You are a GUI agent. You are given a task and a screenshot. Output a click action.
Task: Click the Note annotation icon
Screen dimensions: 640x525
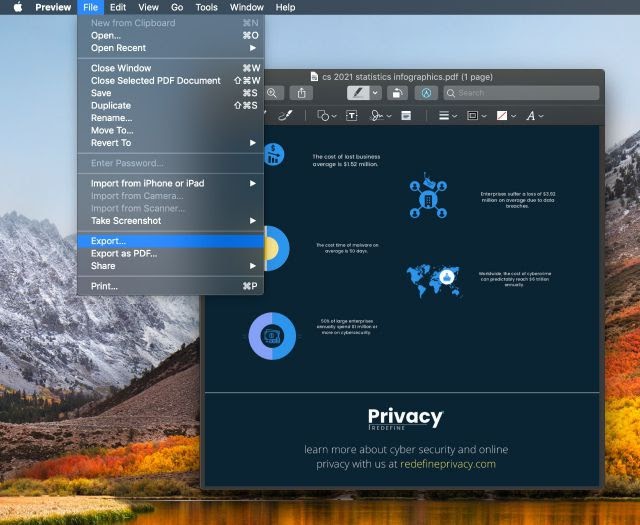(406, 116)
